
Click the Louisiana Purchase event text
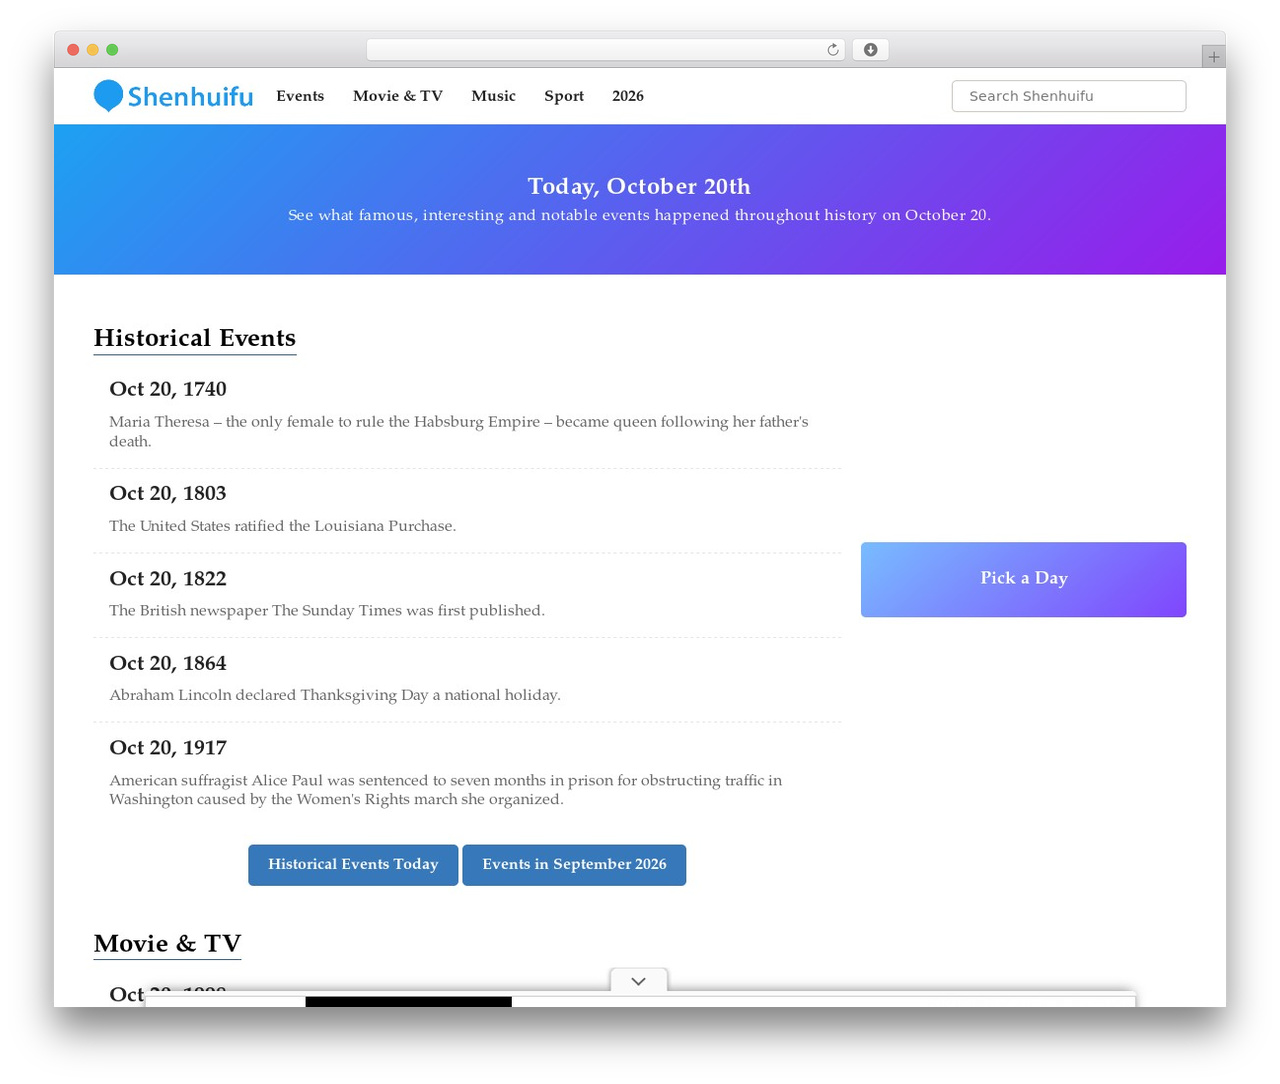tap(283, 526)
